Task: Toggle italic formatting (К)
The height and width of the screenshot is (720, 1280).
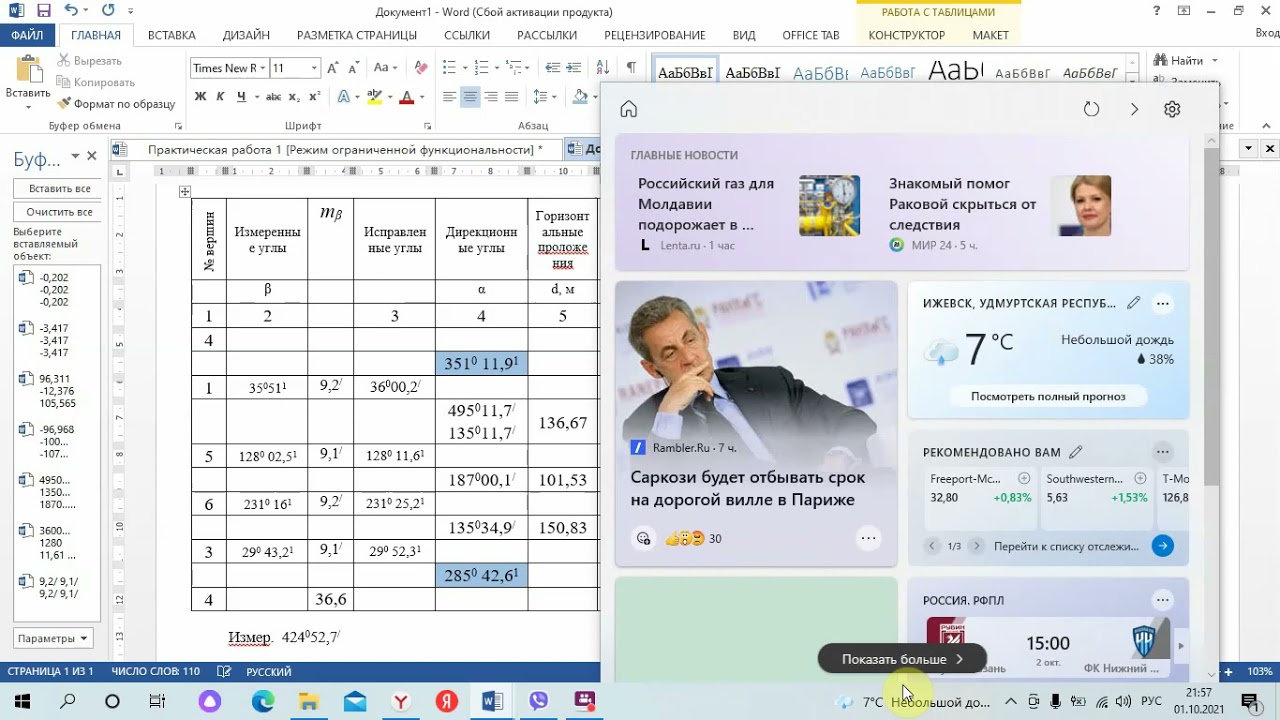Action: [220, 97]
